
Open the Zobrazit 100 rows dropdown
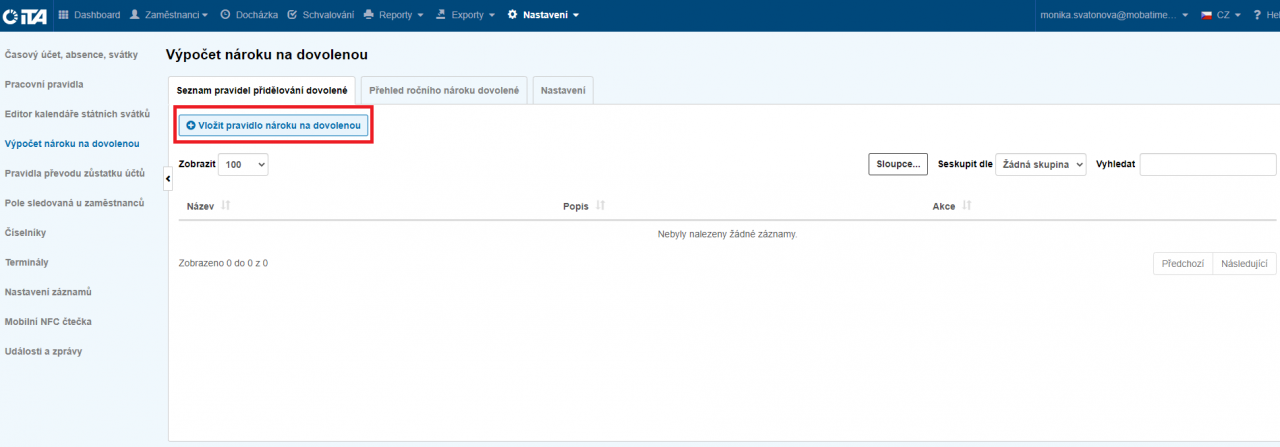243,164
